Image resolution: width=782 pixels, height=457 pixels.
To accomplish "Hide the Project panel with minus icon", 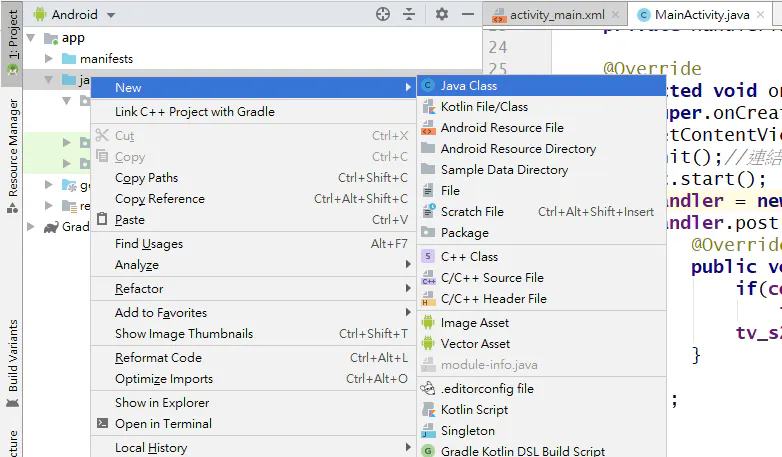I will pyautogui.click(x=468, y=14).
